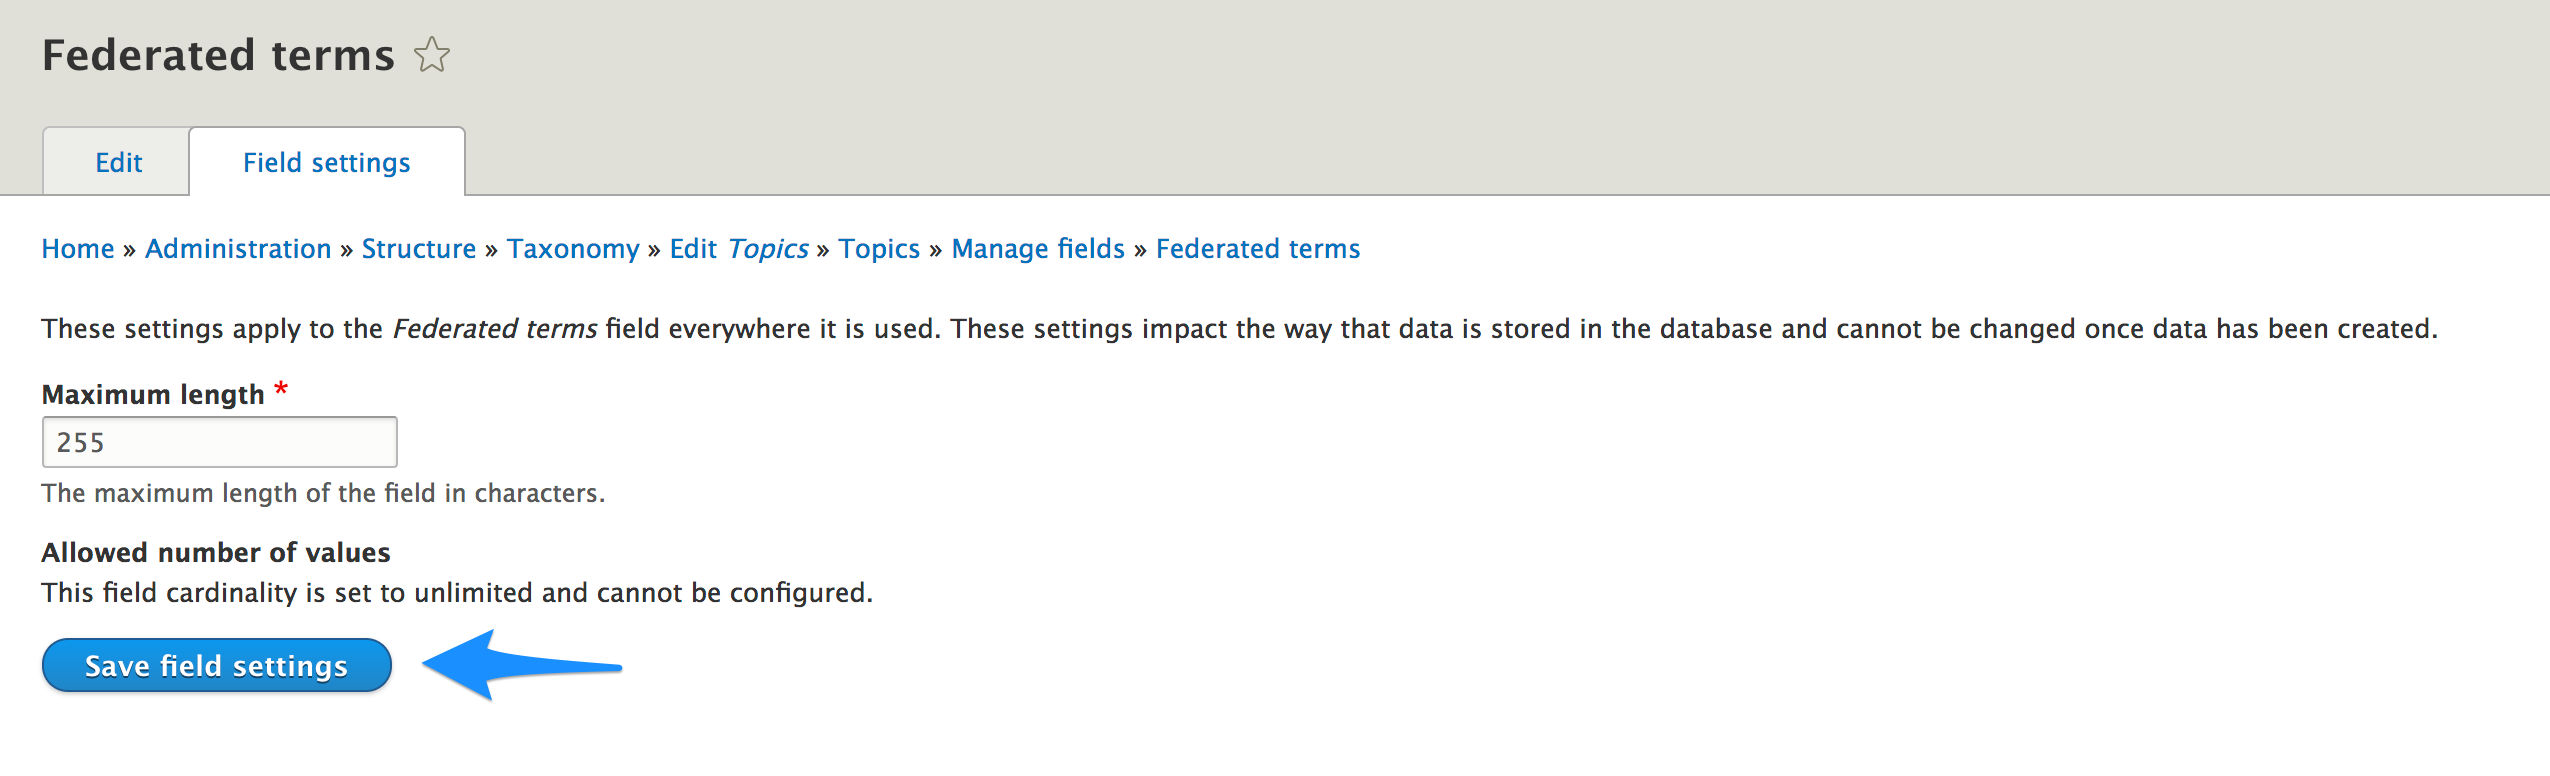The image size is (2550, 776).
Task: Open the Topics breadcrumb link
Action: point(879,248)
